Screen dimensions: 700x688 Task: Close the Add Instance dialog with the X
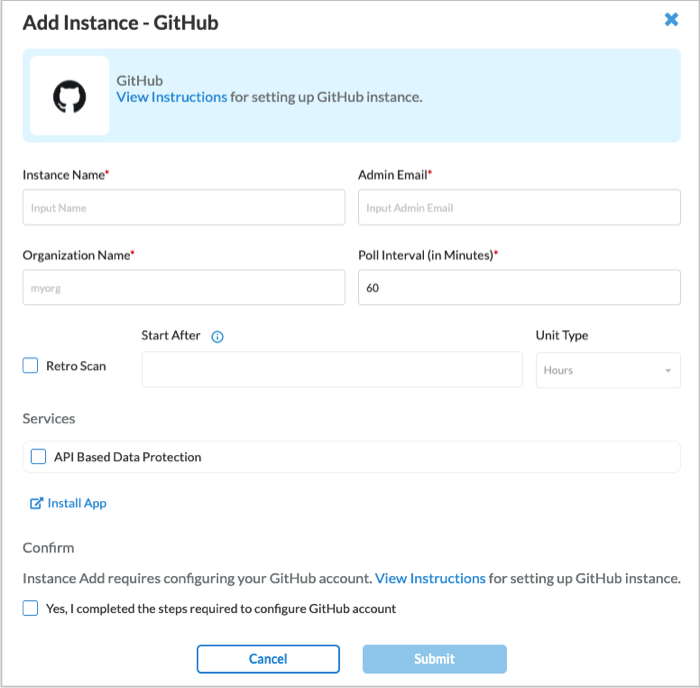click(x=671, y=19)
